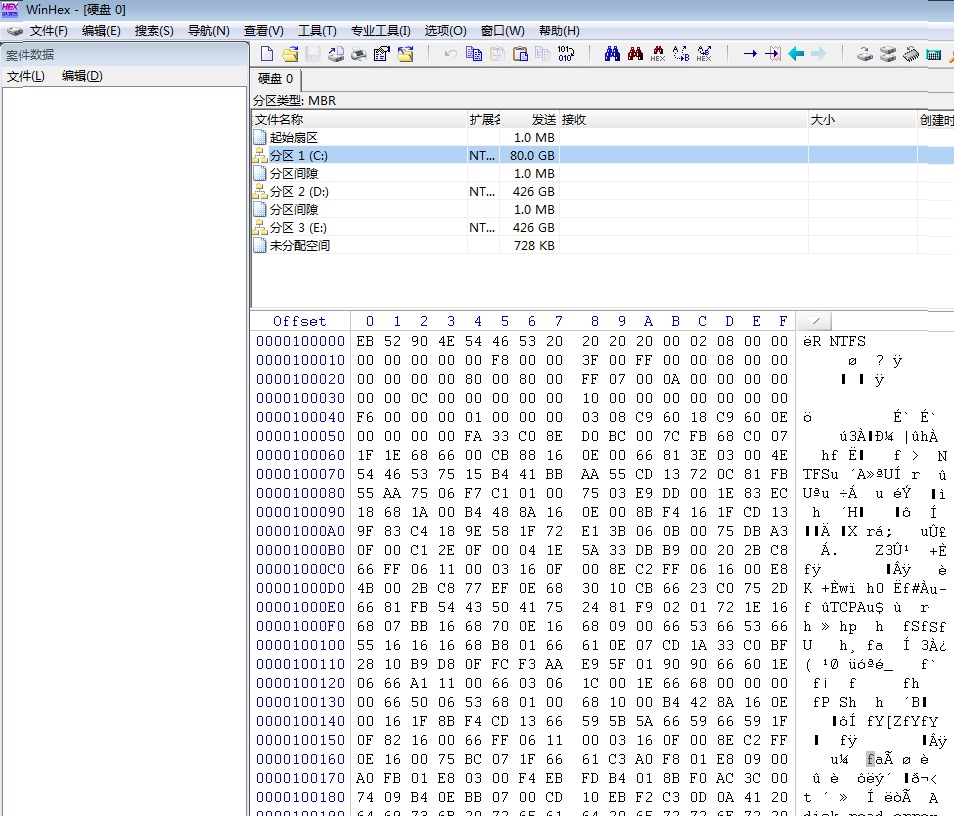Click the cyan Back arrow icon
This screenshot has width=954, height=816.
[x=796, y=54]
